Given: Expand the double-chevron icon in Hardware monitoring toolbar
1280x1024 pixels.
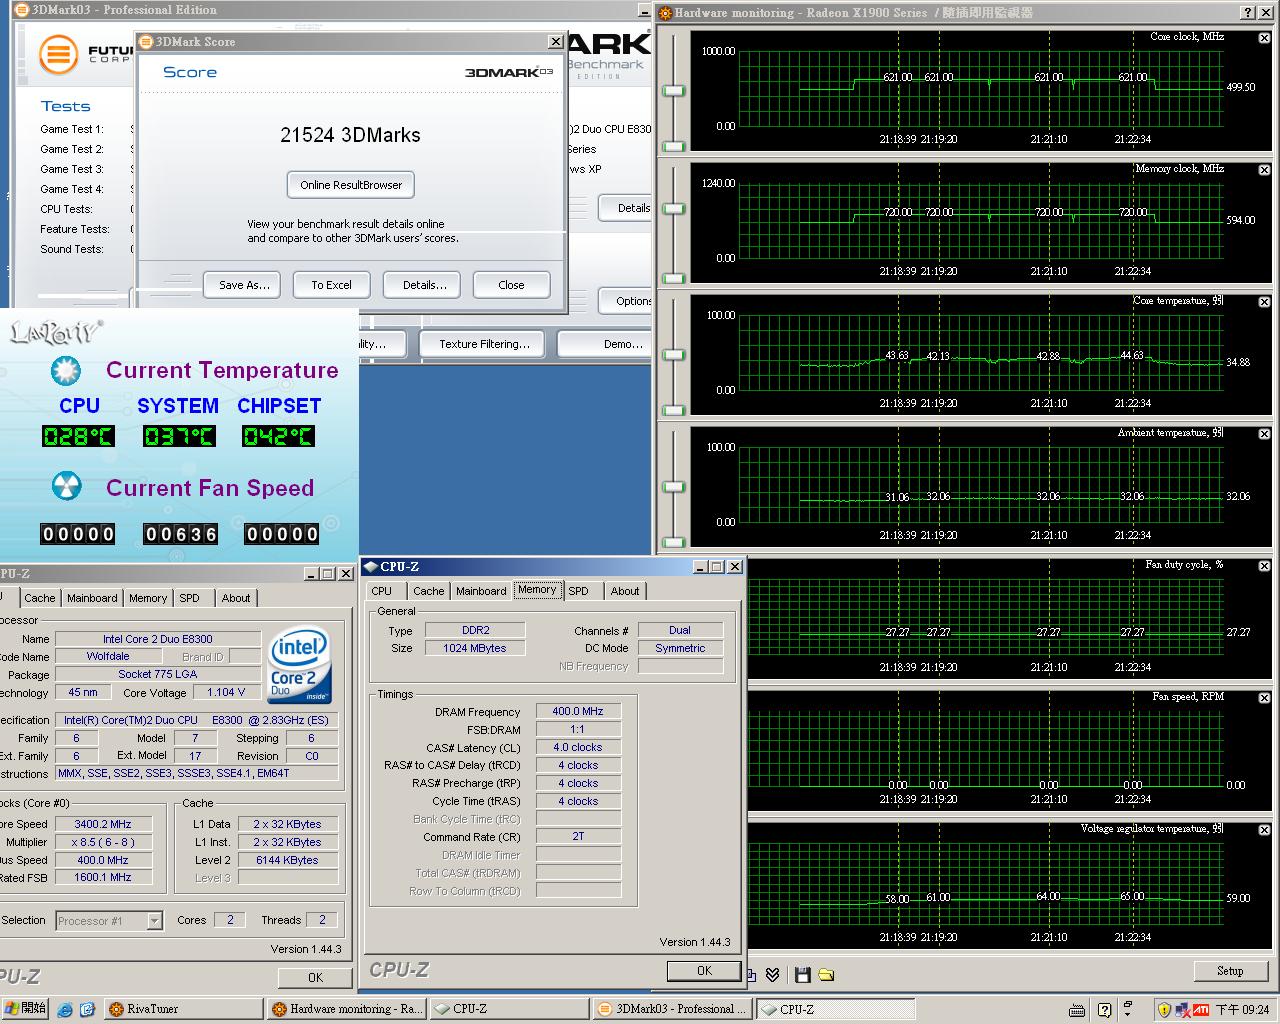Looking at the screenshot, I should pyautogui.click(x=773, y=974).
